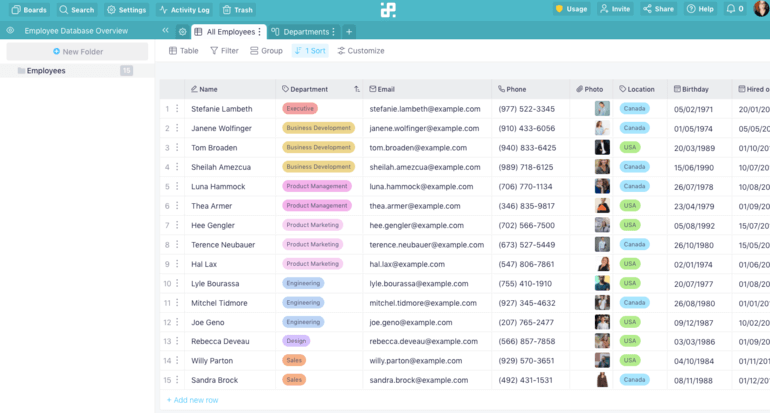
Task: Collapse sidebar with double chevron icon
Action: [x=165, y=30]
